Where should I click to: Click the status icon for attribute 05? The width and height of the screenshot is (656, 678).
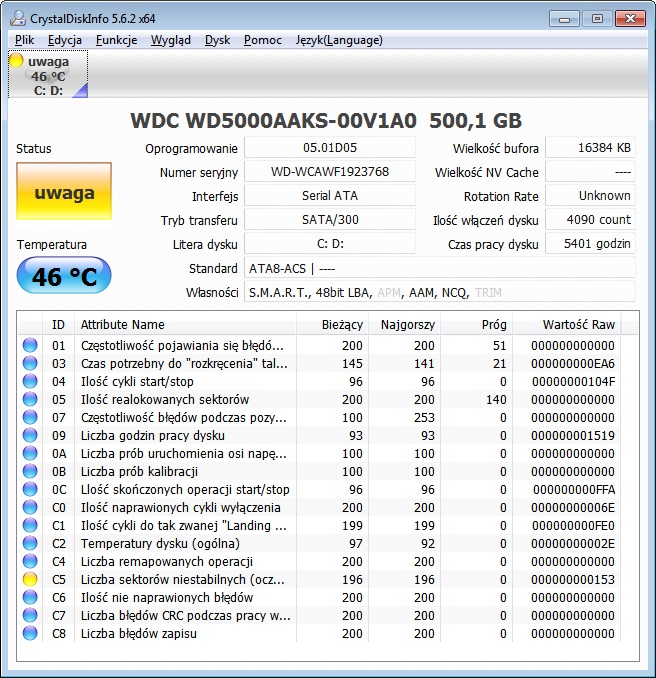pos(30,399)
